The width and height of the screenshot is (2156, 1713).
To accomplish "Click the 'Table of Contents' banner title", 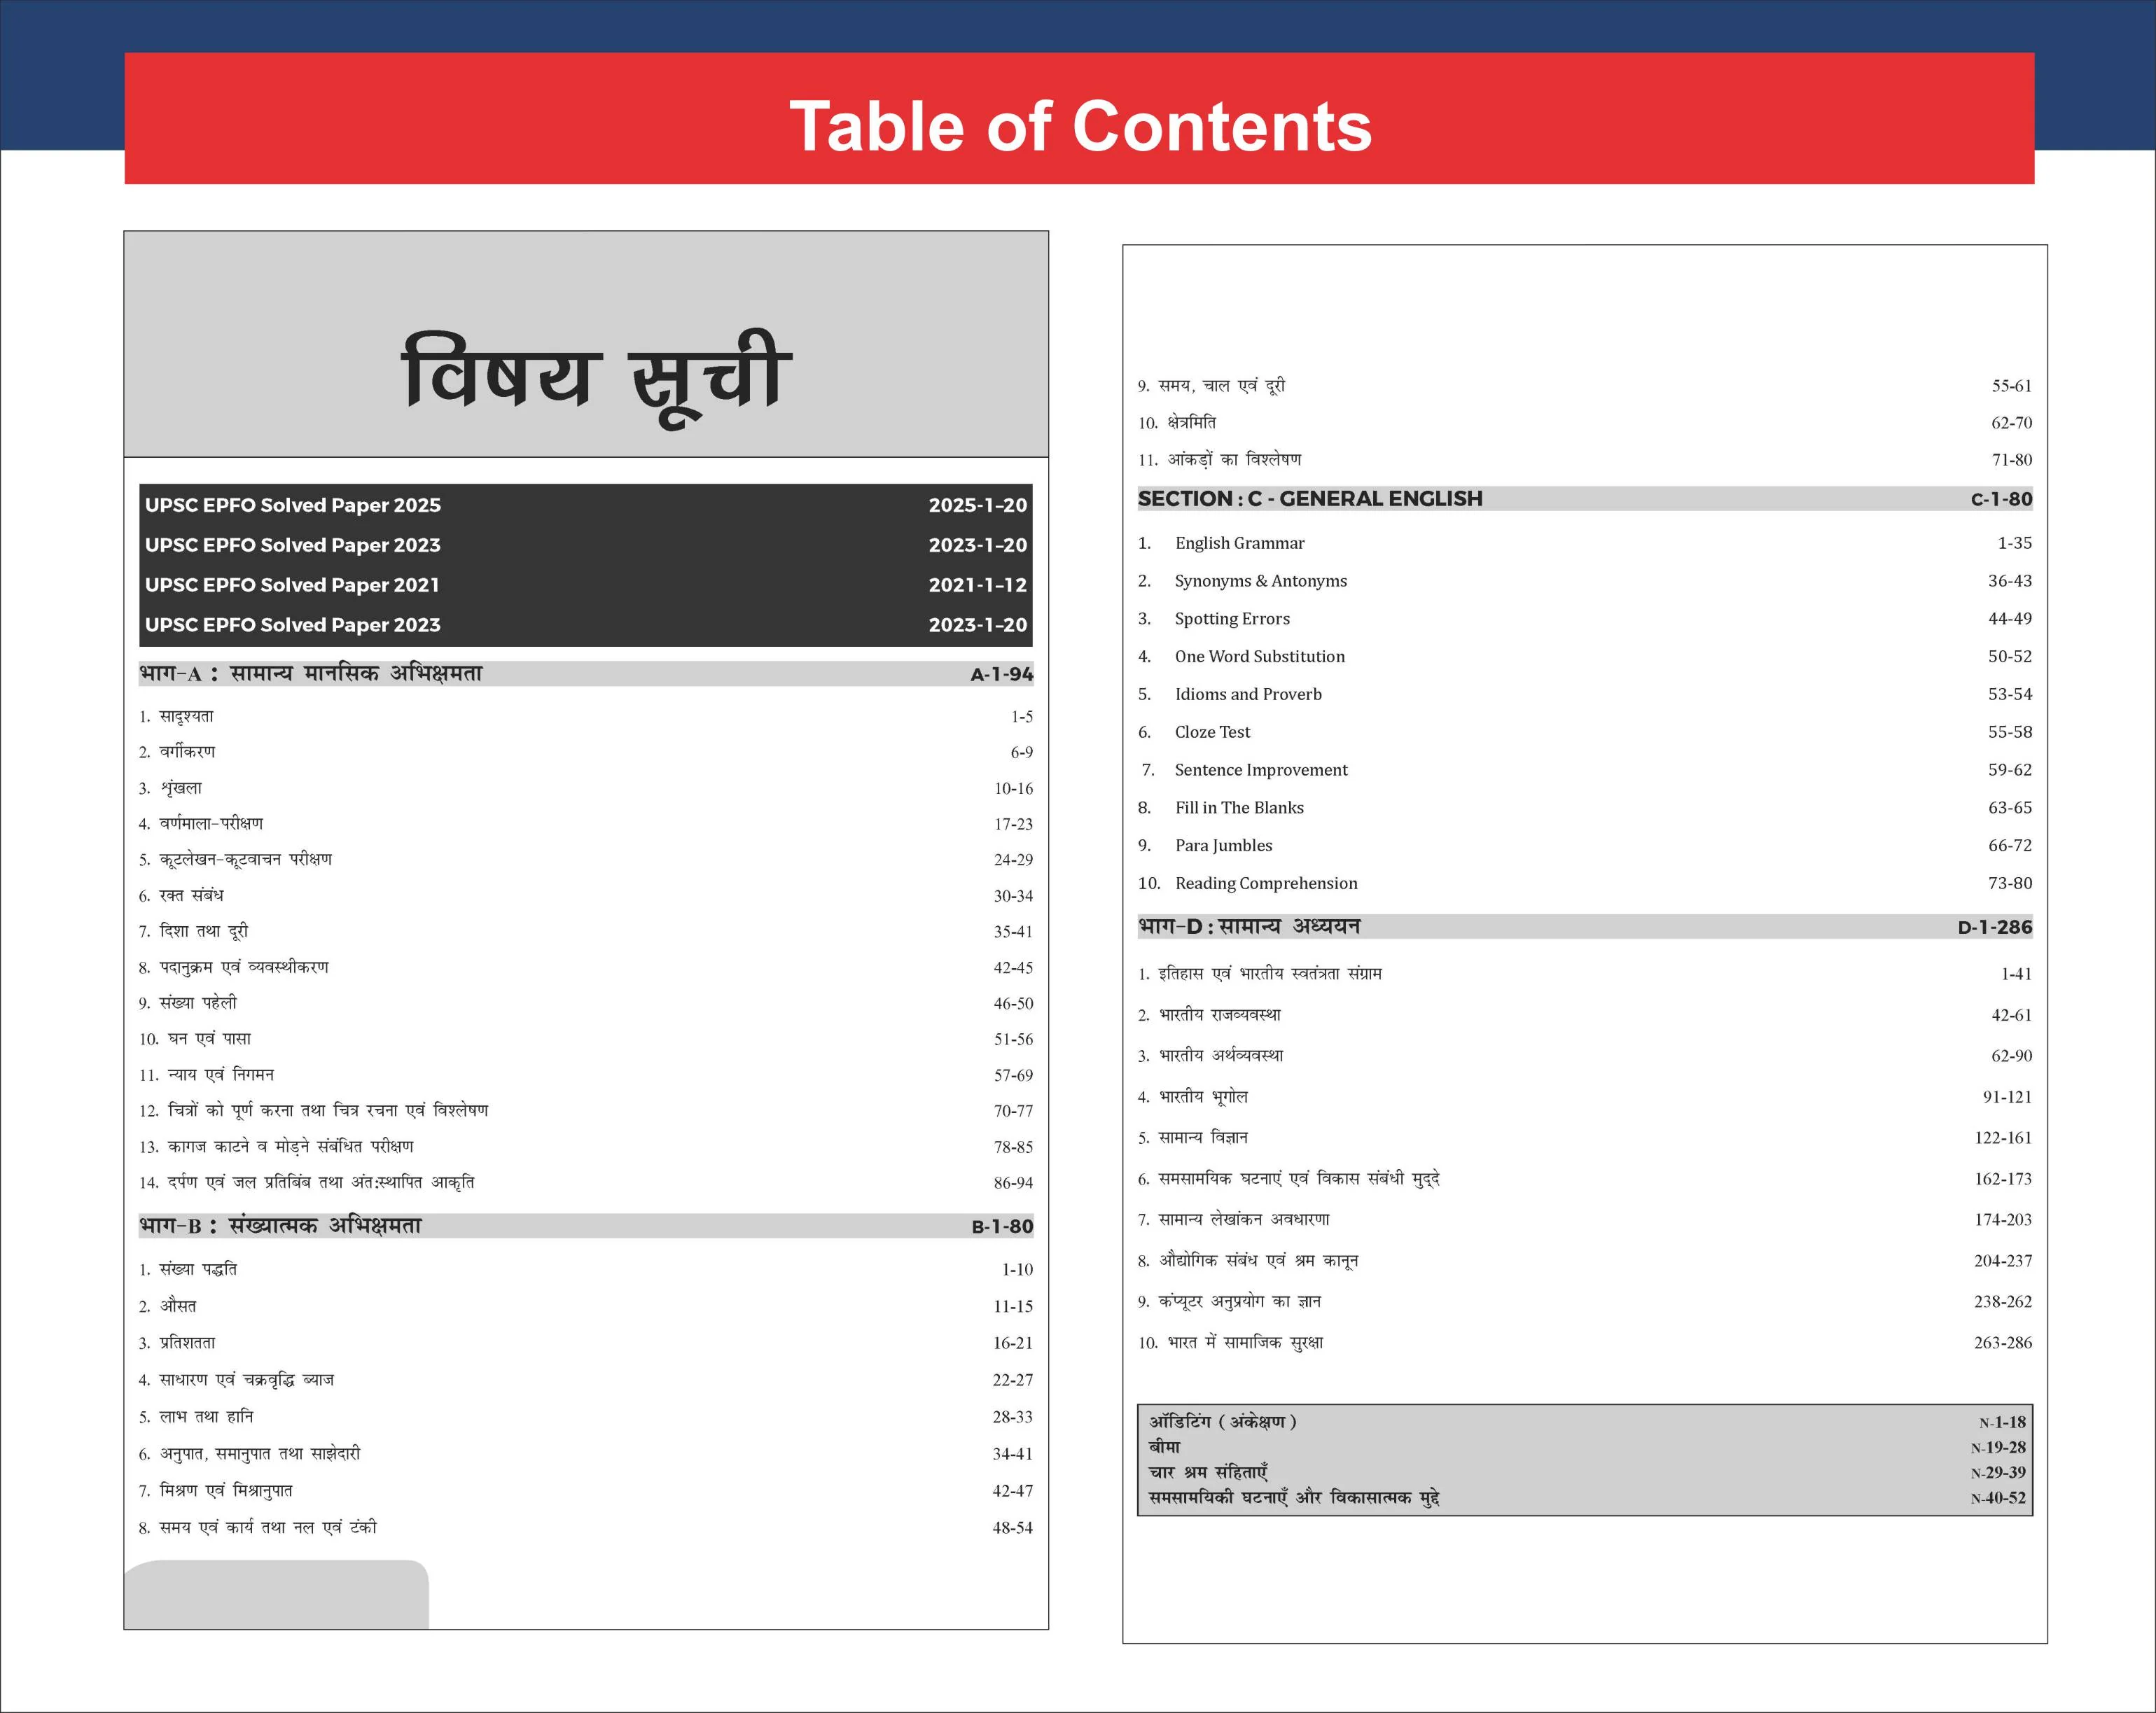I will 1080,126.
